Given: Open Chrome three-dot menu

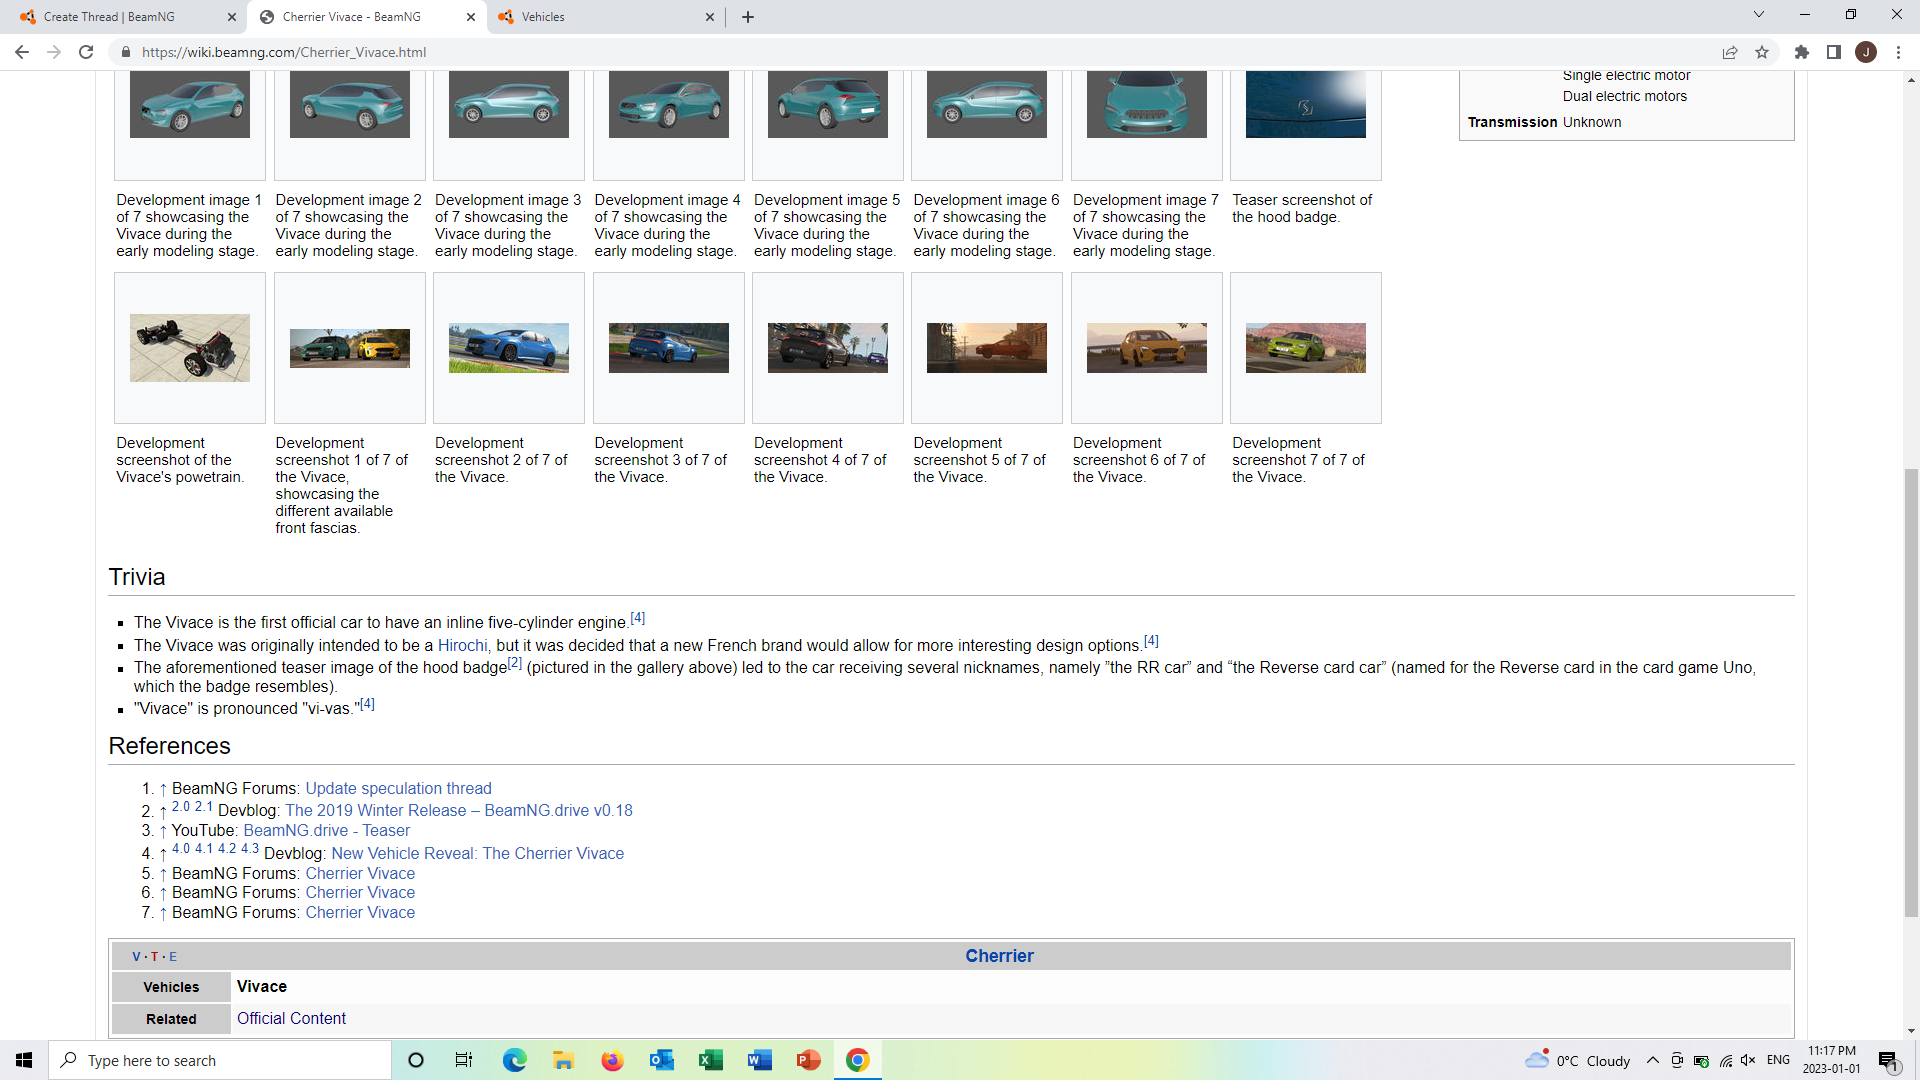Looking at the screenshot, I should click(x=1898, y=52).
